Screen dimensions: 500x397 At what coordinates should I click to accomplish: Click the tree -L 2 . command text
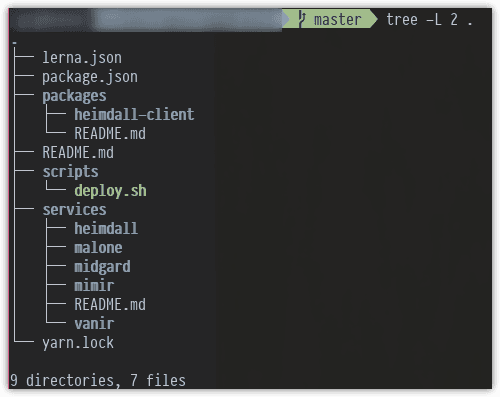429,19
